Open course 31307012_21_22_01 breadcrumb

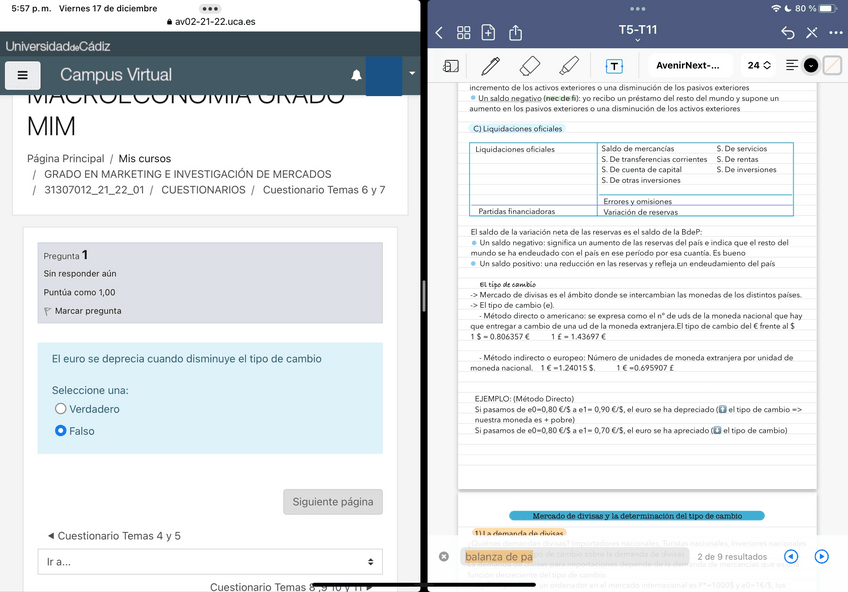tap(94, 190)
